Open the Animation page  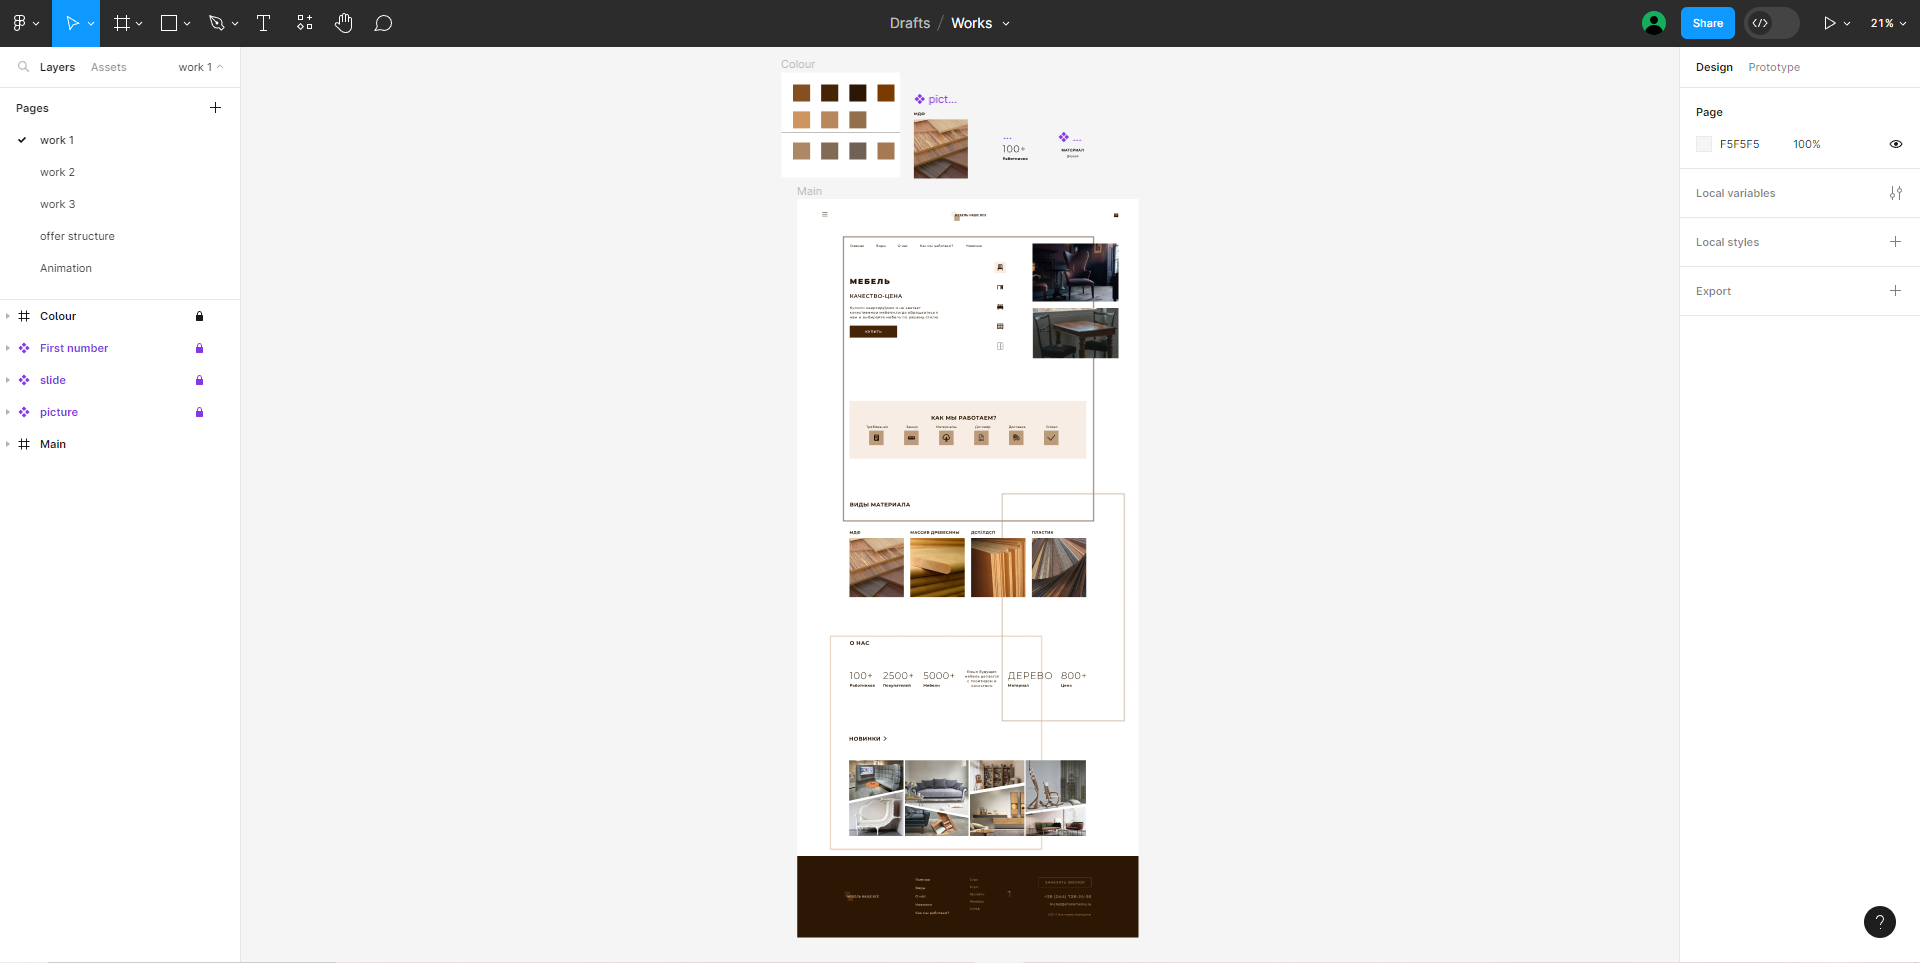pyautogui.click(x=66, y=268)
